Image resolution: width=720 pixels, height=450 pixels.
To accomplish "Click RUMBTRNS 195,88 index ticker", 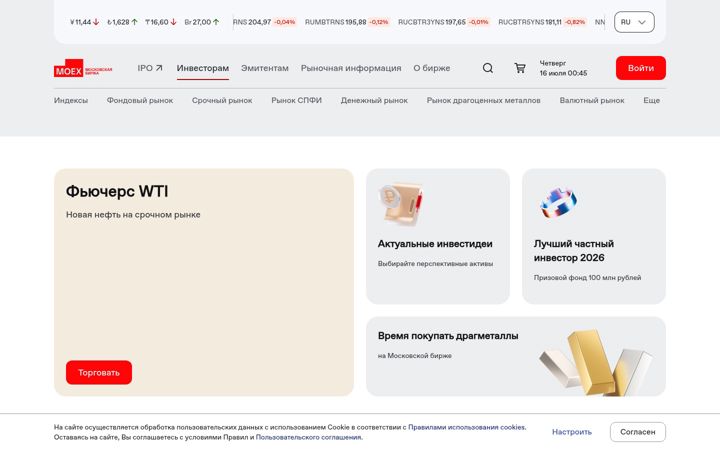I will tap(347, 22).
